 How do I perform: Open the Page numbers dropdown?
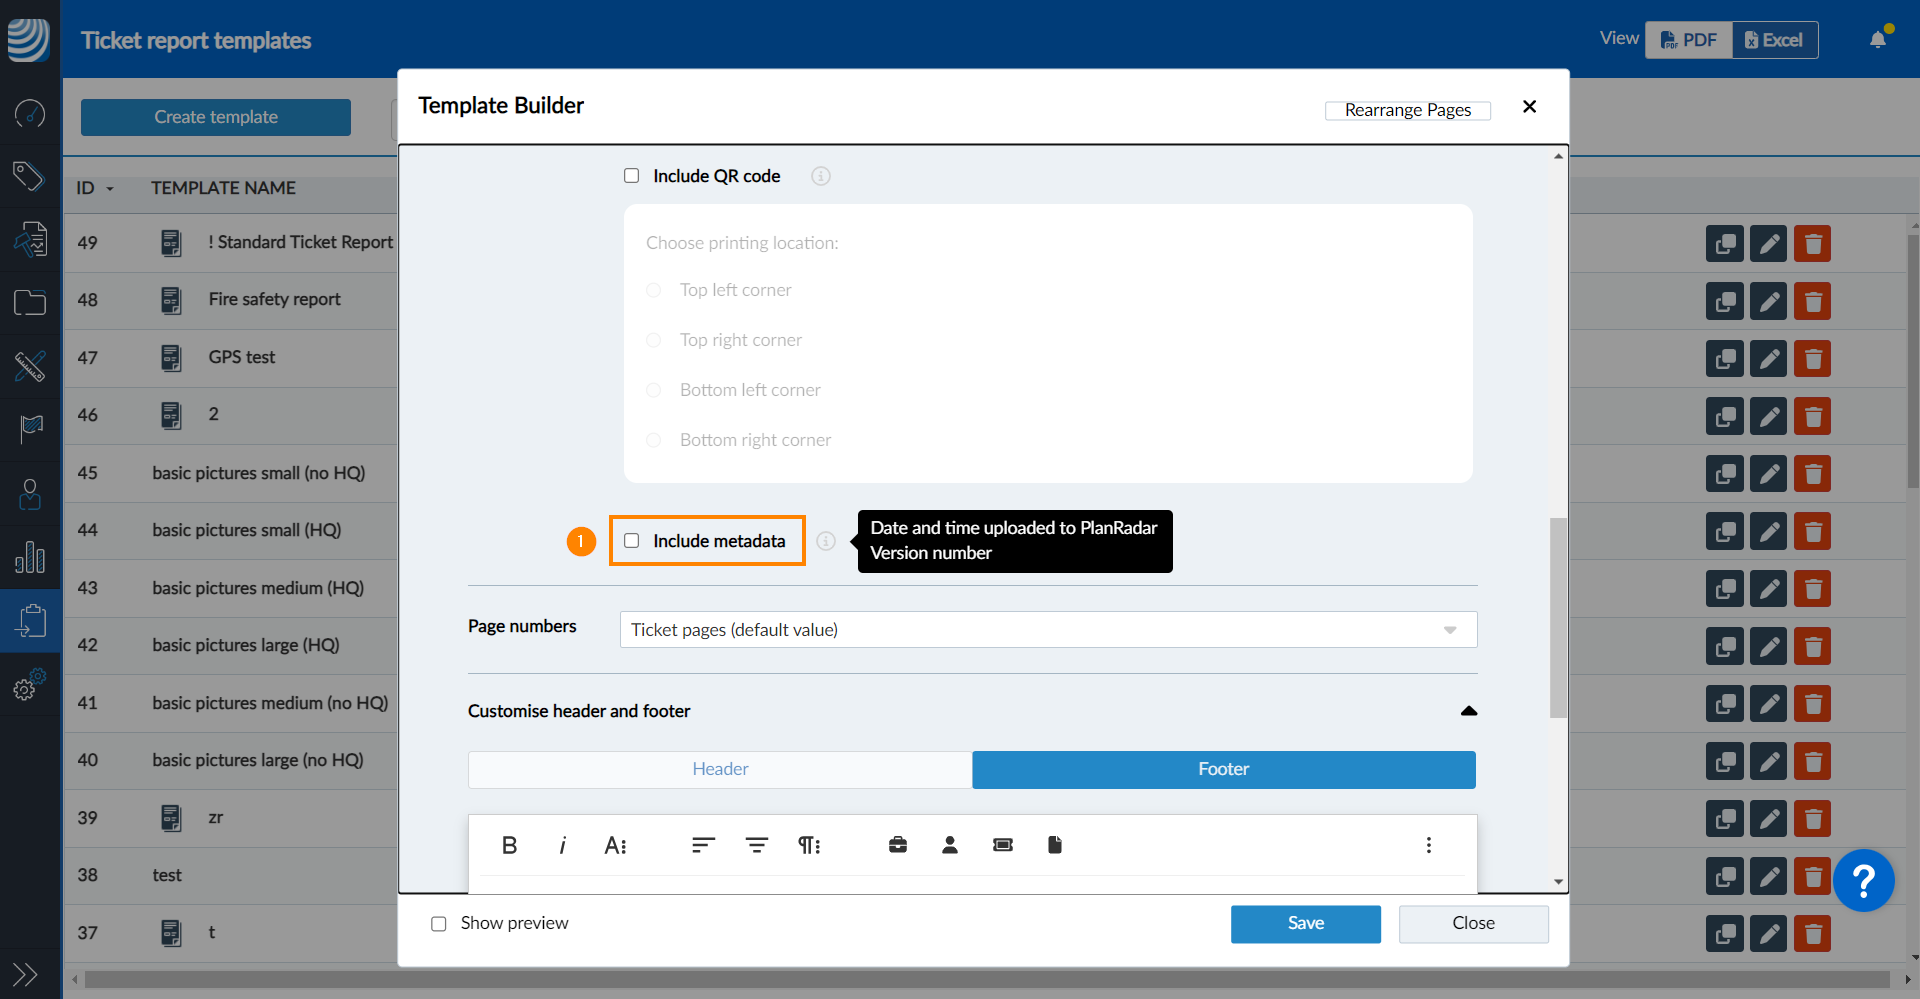pyautogui.click(x=1047, y=630)
